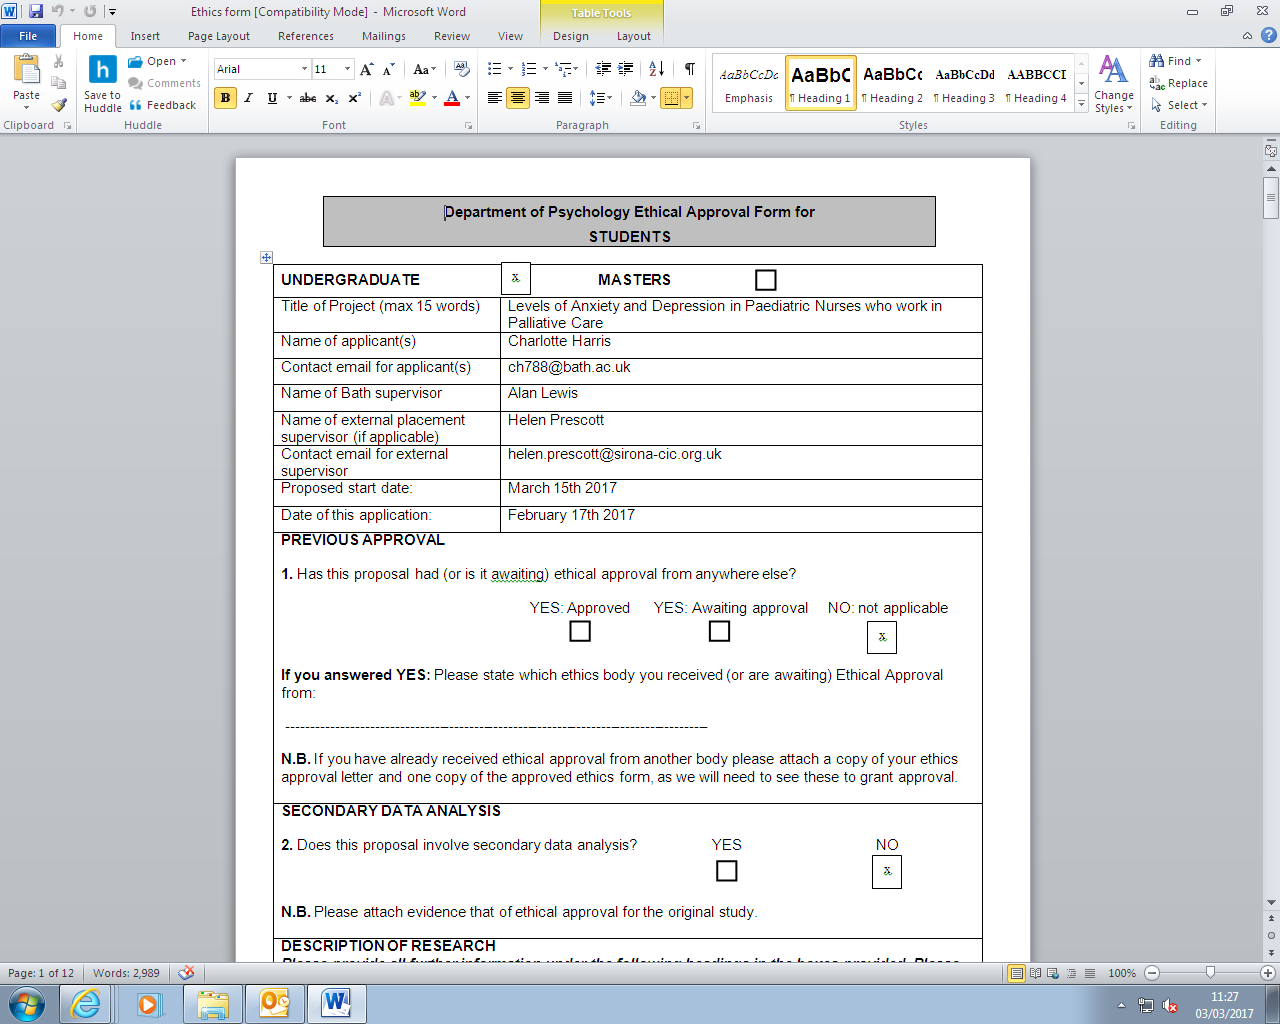
Task: Apply subscript formatting
Action: pos(332,98)
